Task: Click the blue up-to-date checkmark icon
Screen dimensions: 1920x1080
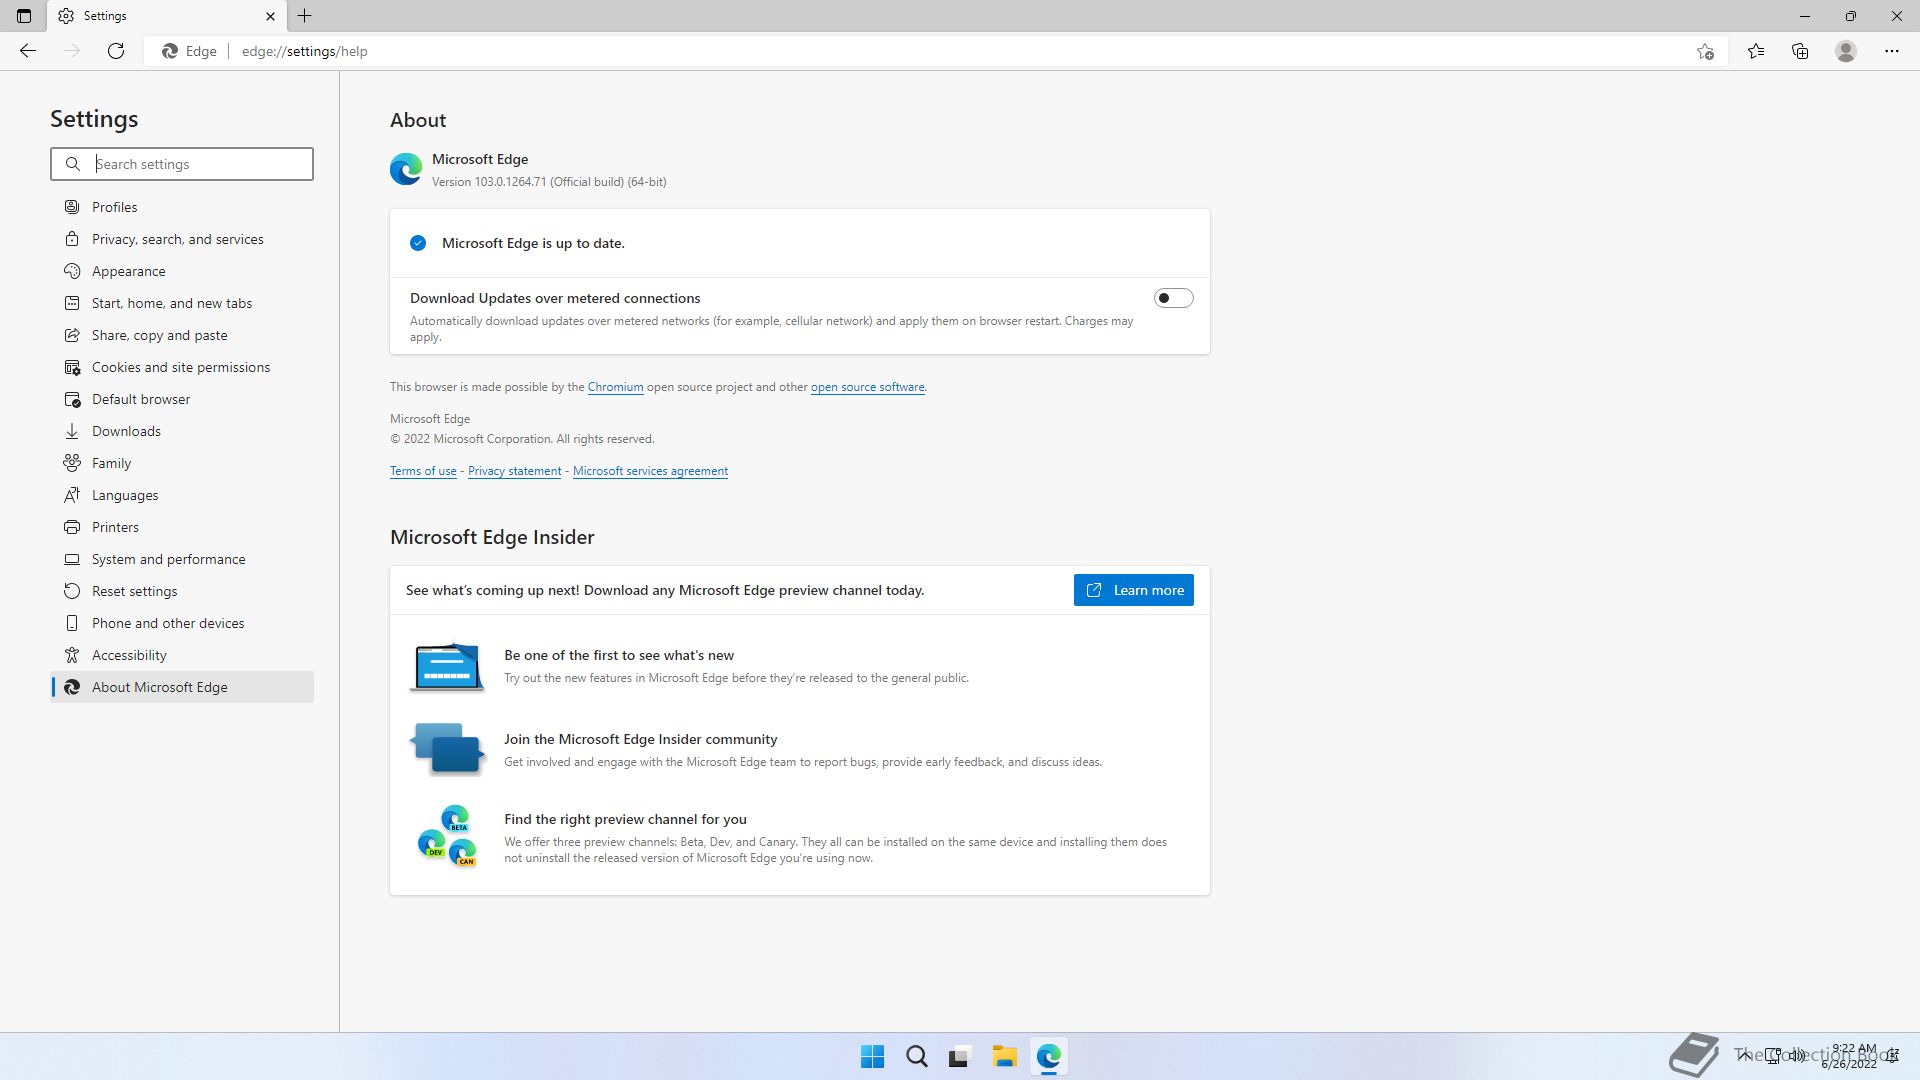Action: click(418, 243)
